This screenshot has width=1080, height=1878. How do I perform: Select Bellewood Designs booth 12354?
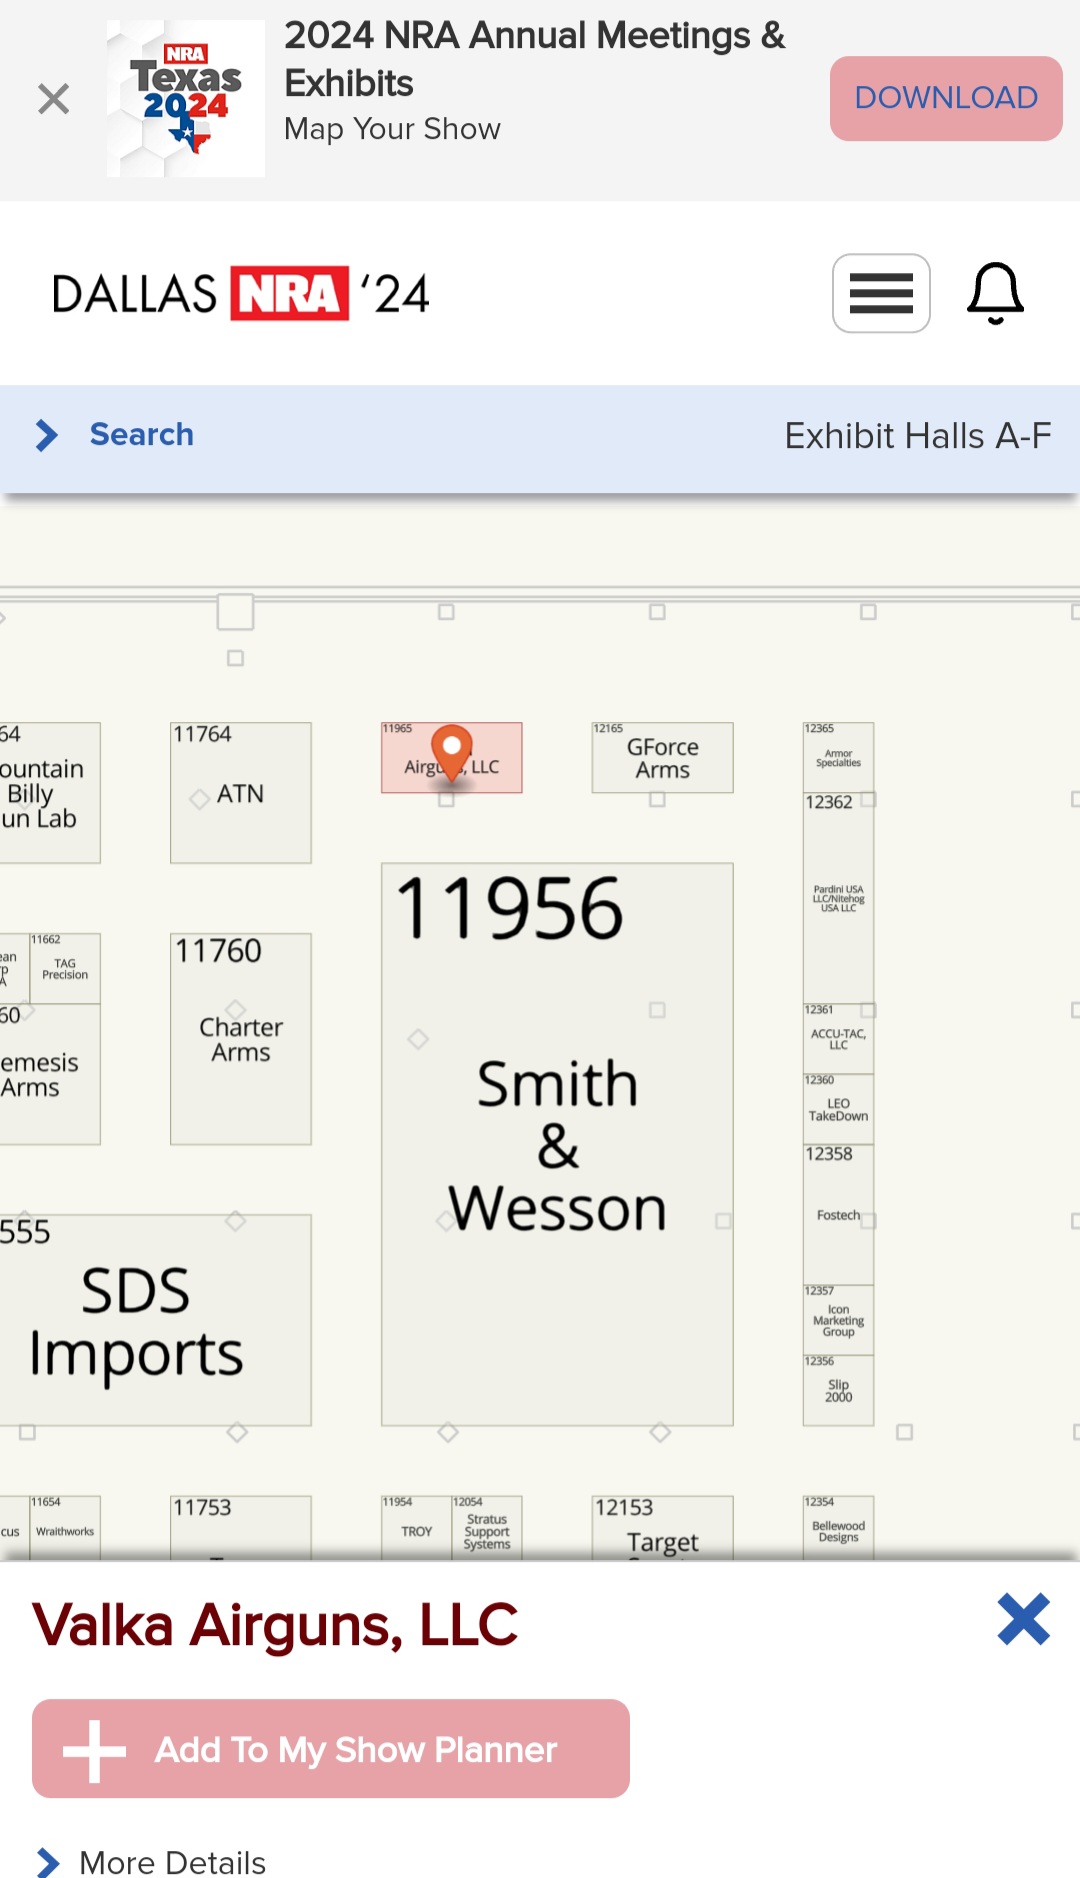click(x=838, y=1528)
